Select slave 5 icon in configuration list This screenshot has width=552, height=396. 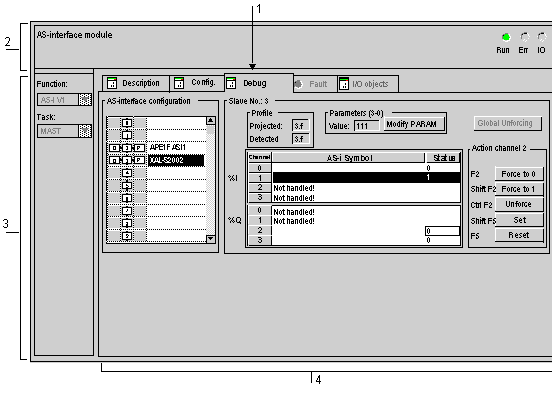click(127, 186)
